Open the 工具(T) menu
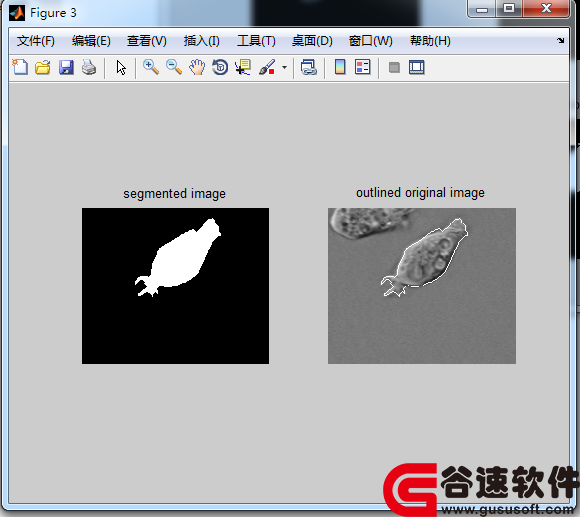This screenshot has height=517, width=580. 256,41
